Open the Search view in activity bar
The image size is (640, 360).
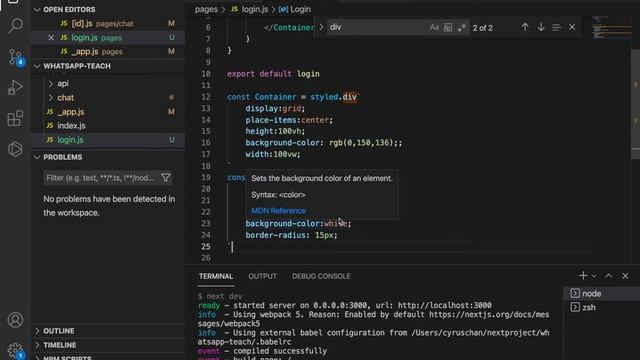point(15,25)
